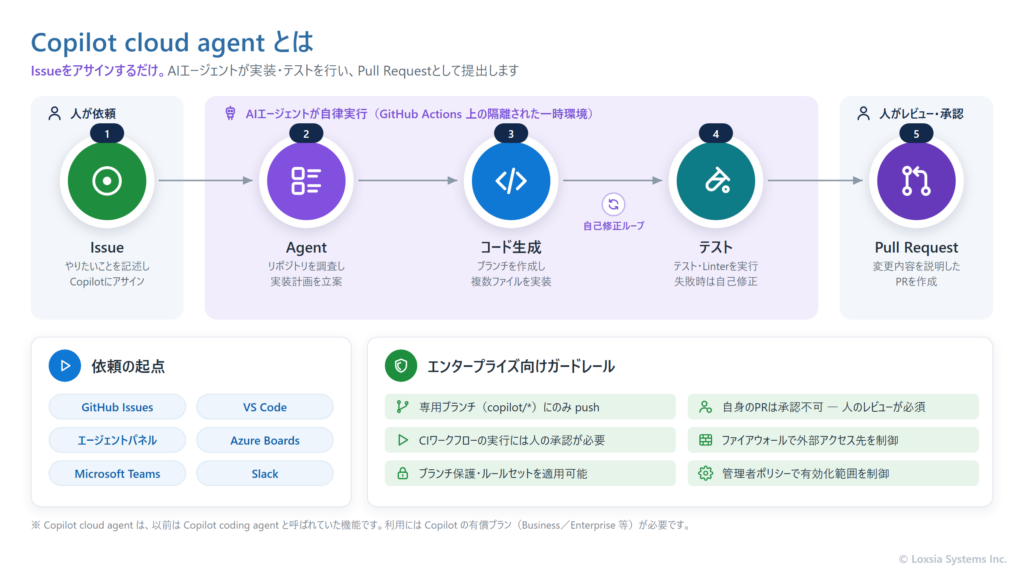Click the play icon beside CIワークフロー
This screenshot has width=1024, height=576.
[402, 440]
